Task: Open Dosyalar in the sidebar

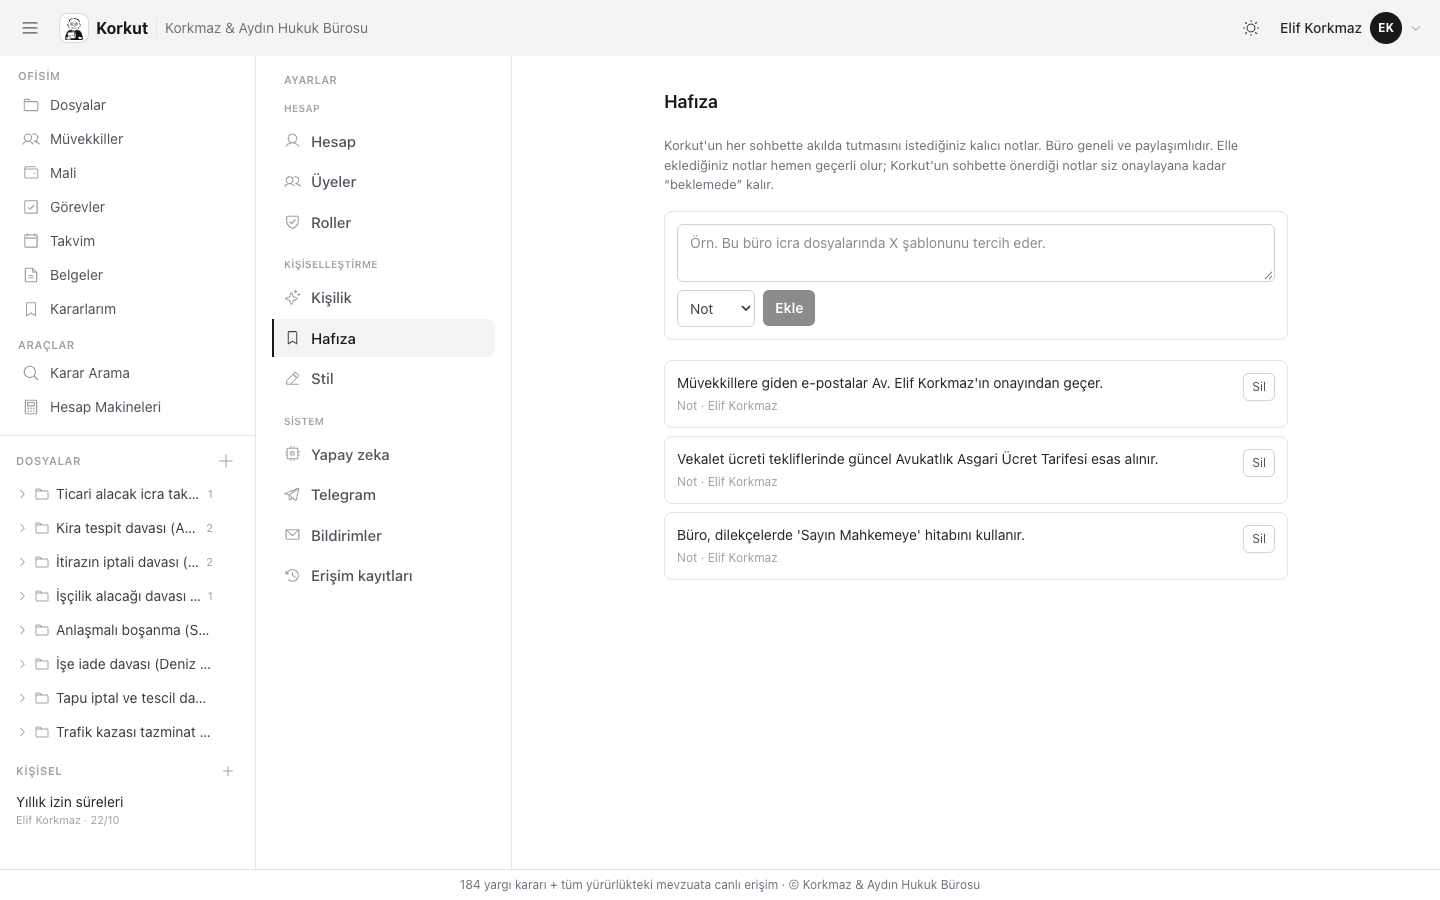Action: 127,105
